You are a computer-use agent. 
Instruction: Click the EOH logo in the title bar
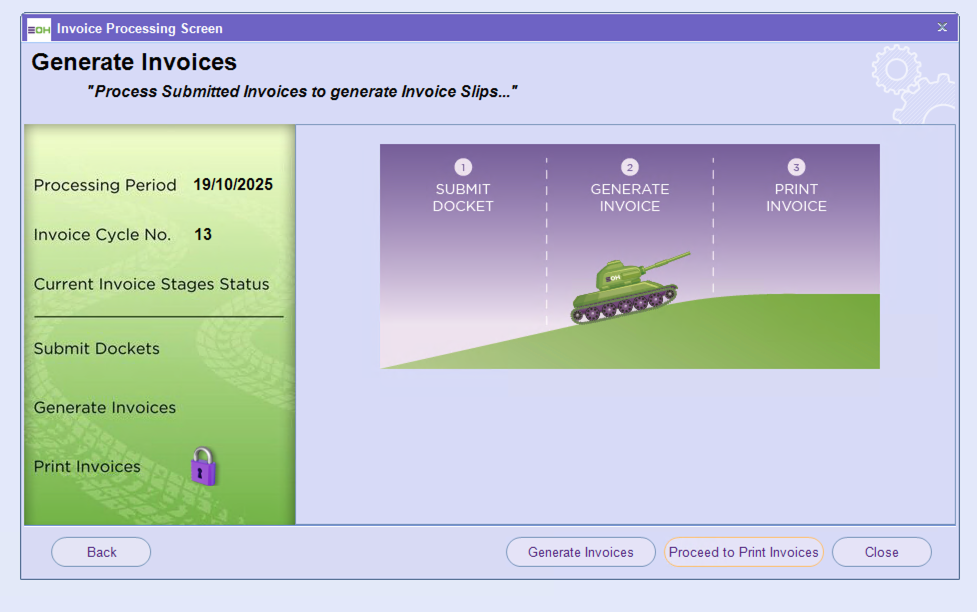[x=38, y=28]
